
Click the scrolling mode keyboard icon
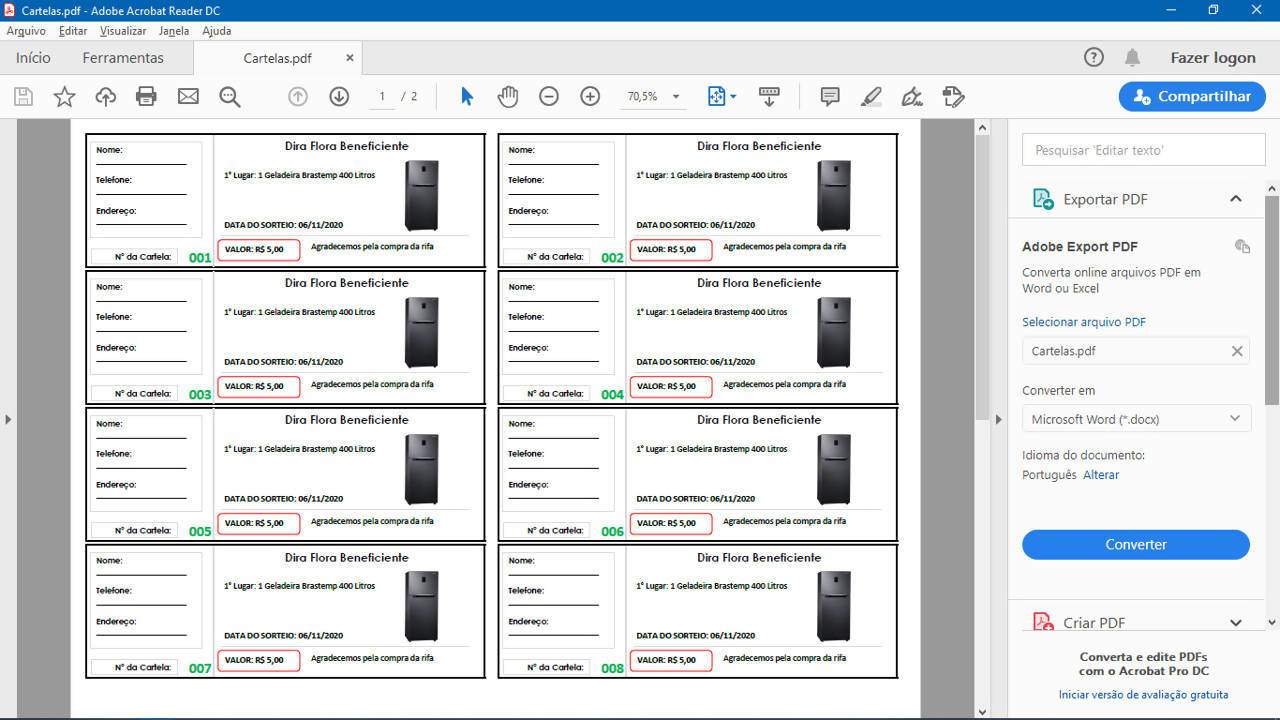[x=769, y=96]
